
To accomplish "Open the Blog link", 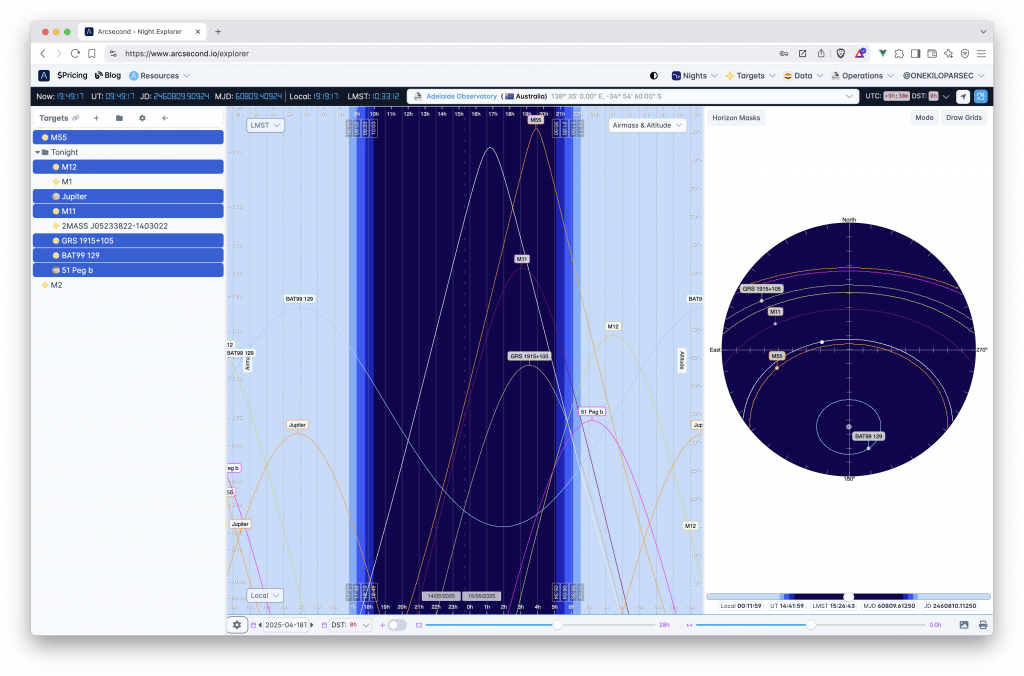I will (108, 76).
